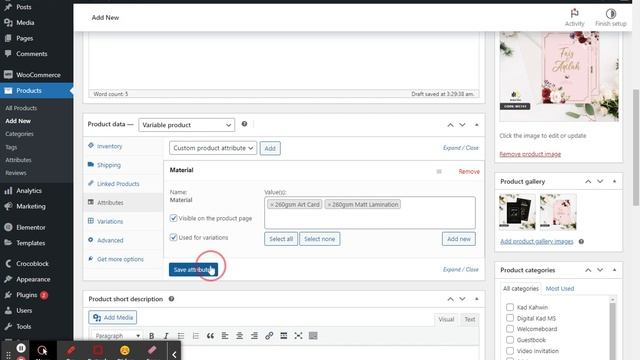Insert a blockquote

[x=210, y=336]
